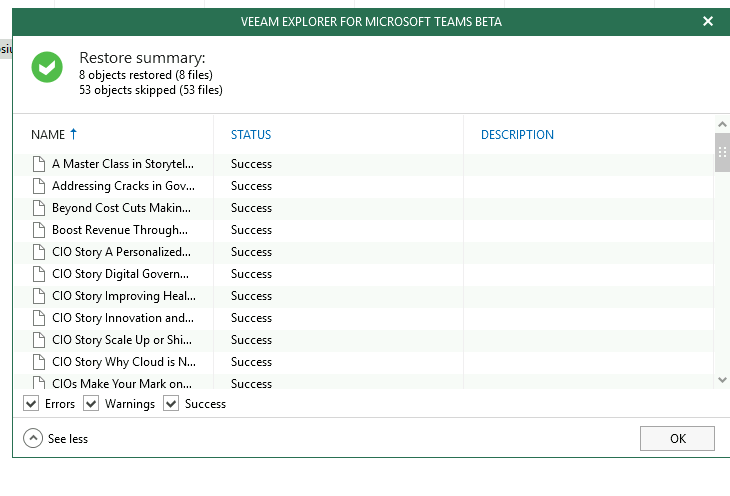Select row 'Beyond Cost Cuts Makin...'
The width and height of the screenshot is (730, 496).
click(363, 208)
